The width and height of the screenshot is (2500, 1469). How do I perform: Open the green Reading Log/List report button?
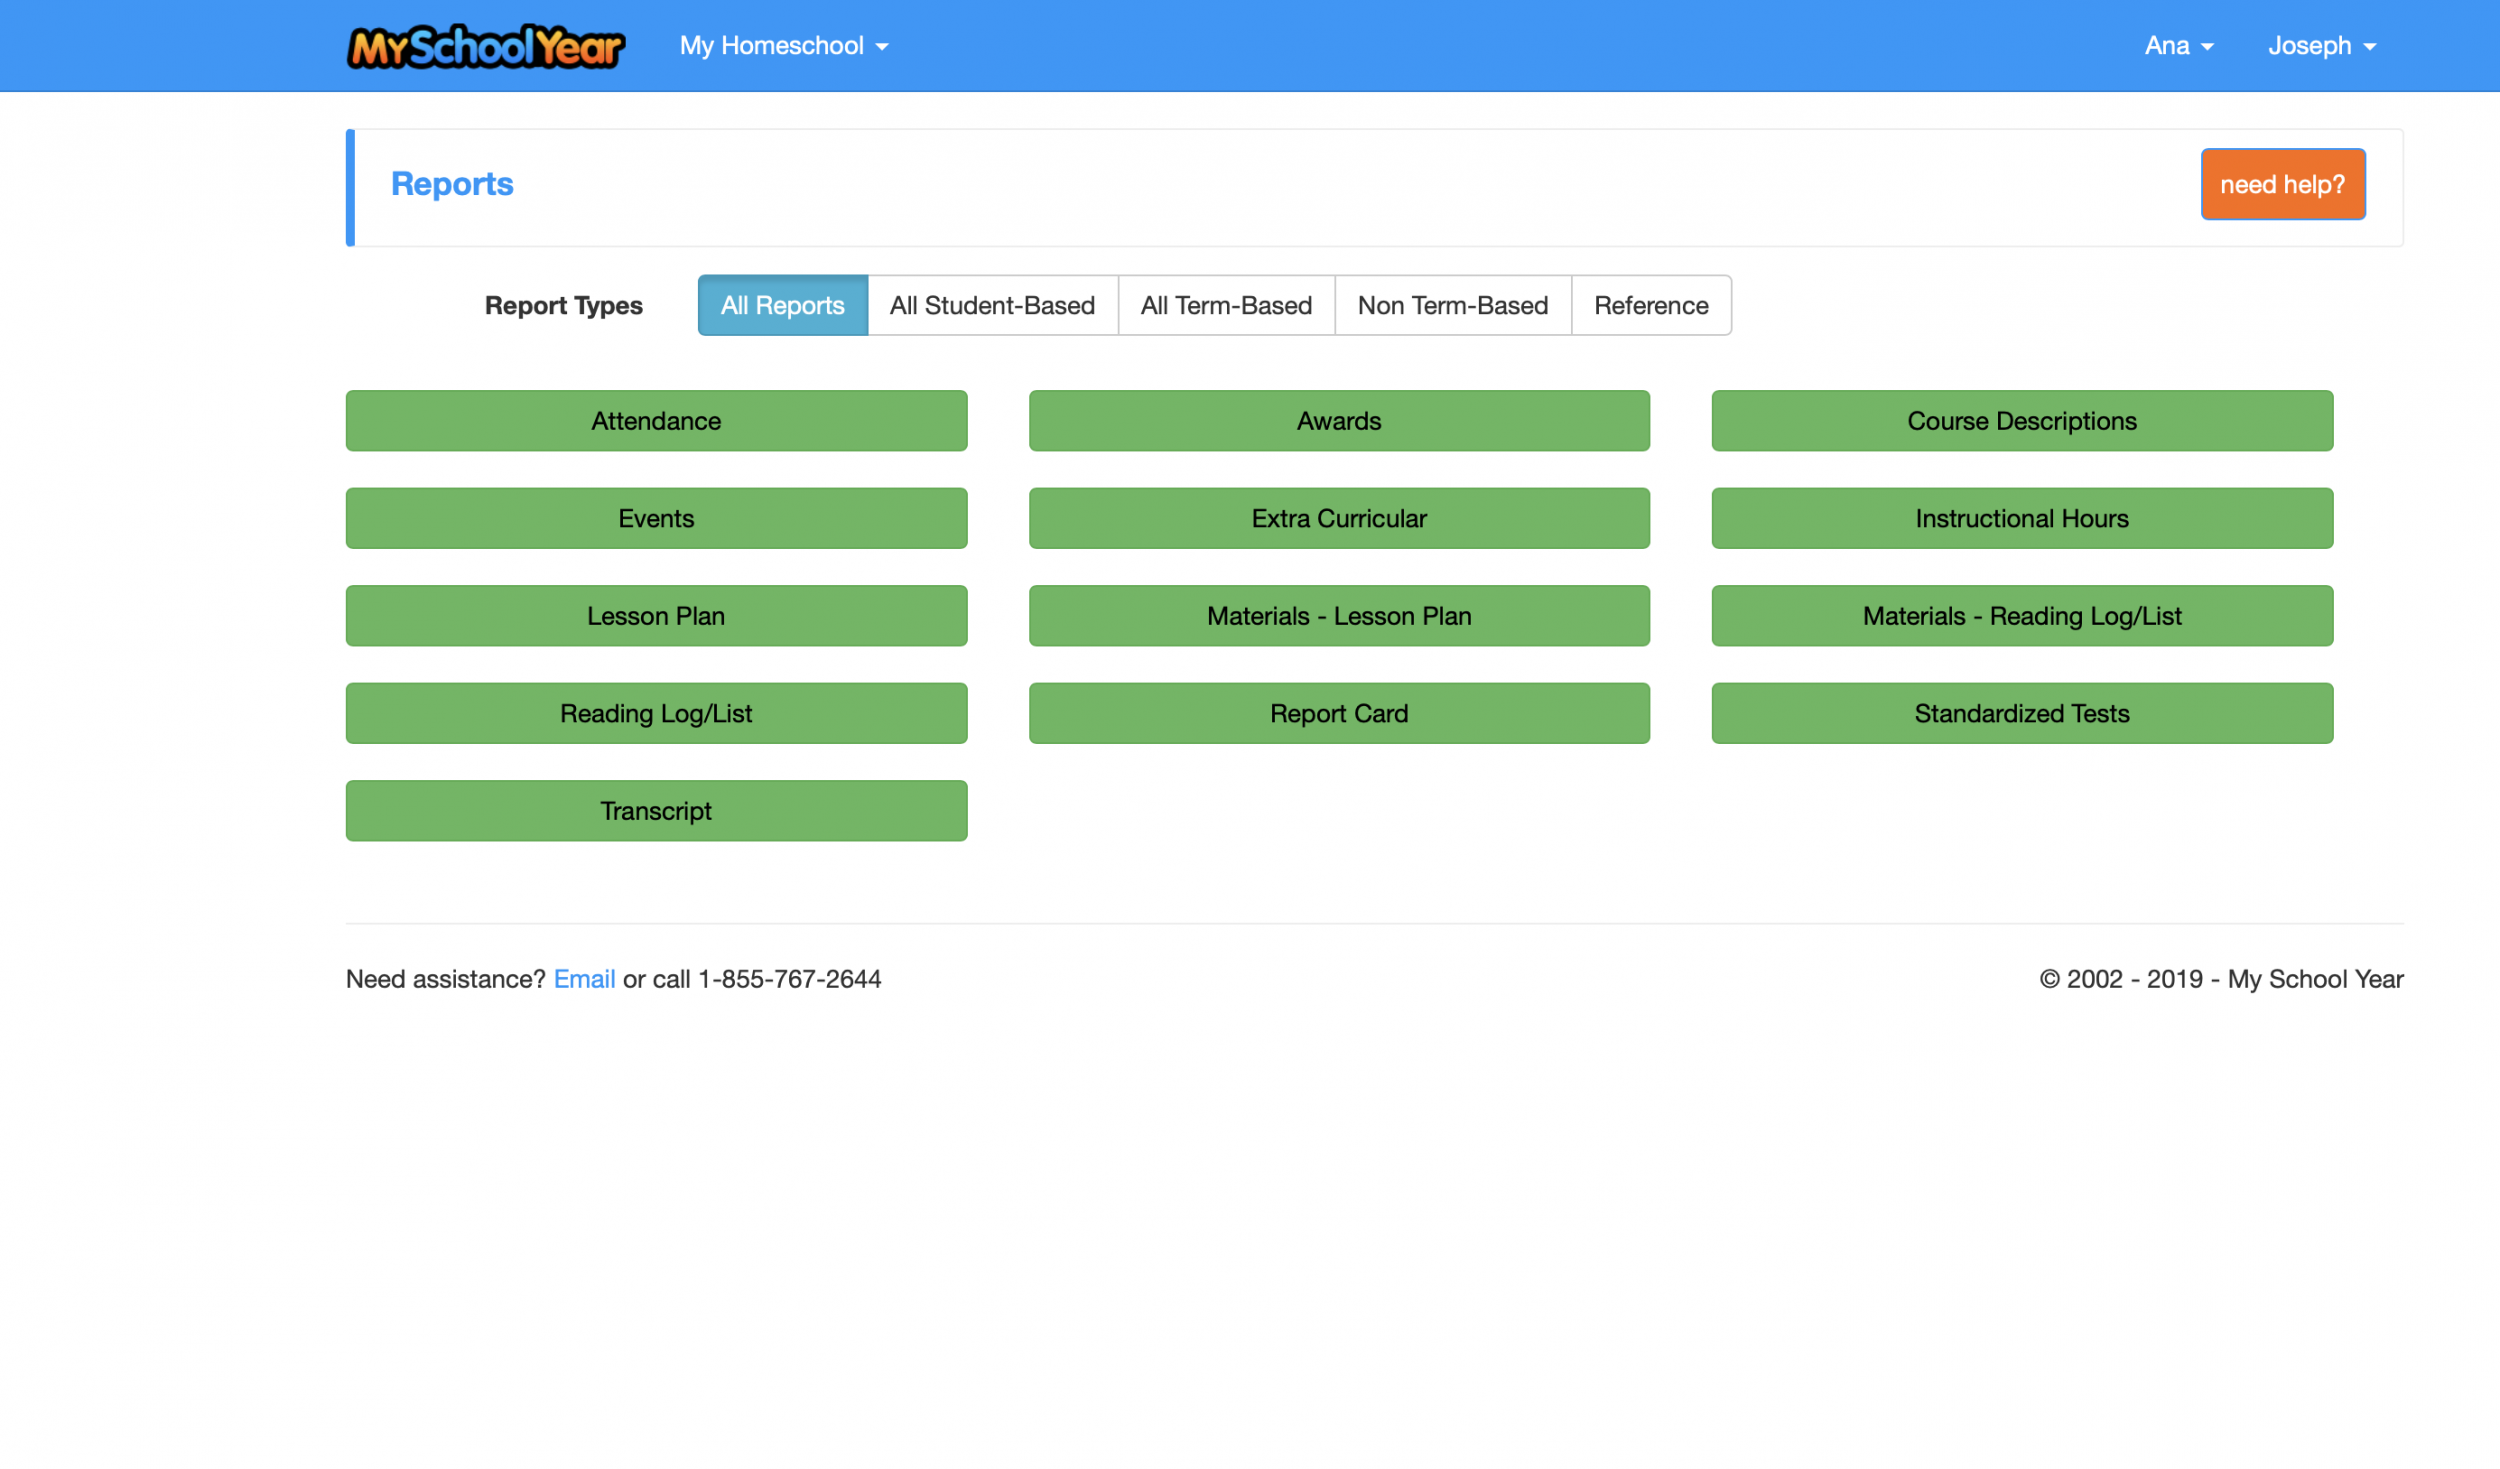[656, 713]
